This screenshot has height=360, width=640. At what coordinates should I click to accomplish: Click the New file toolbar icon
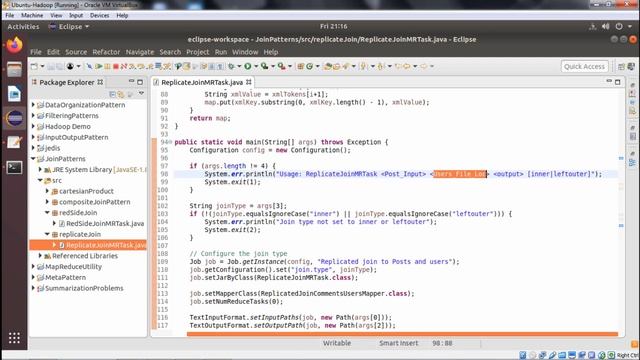(33, 66)
